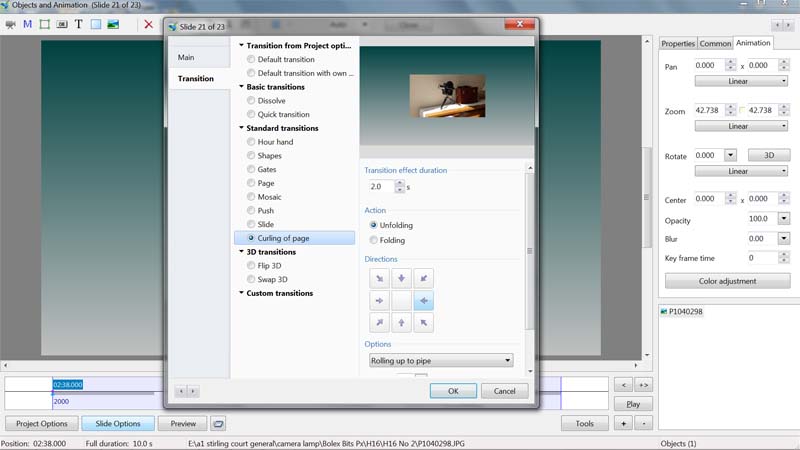Pick the up-left diagonal direction arrow
800x450 pixels.
pyautogui.click(x=423, y=322)
